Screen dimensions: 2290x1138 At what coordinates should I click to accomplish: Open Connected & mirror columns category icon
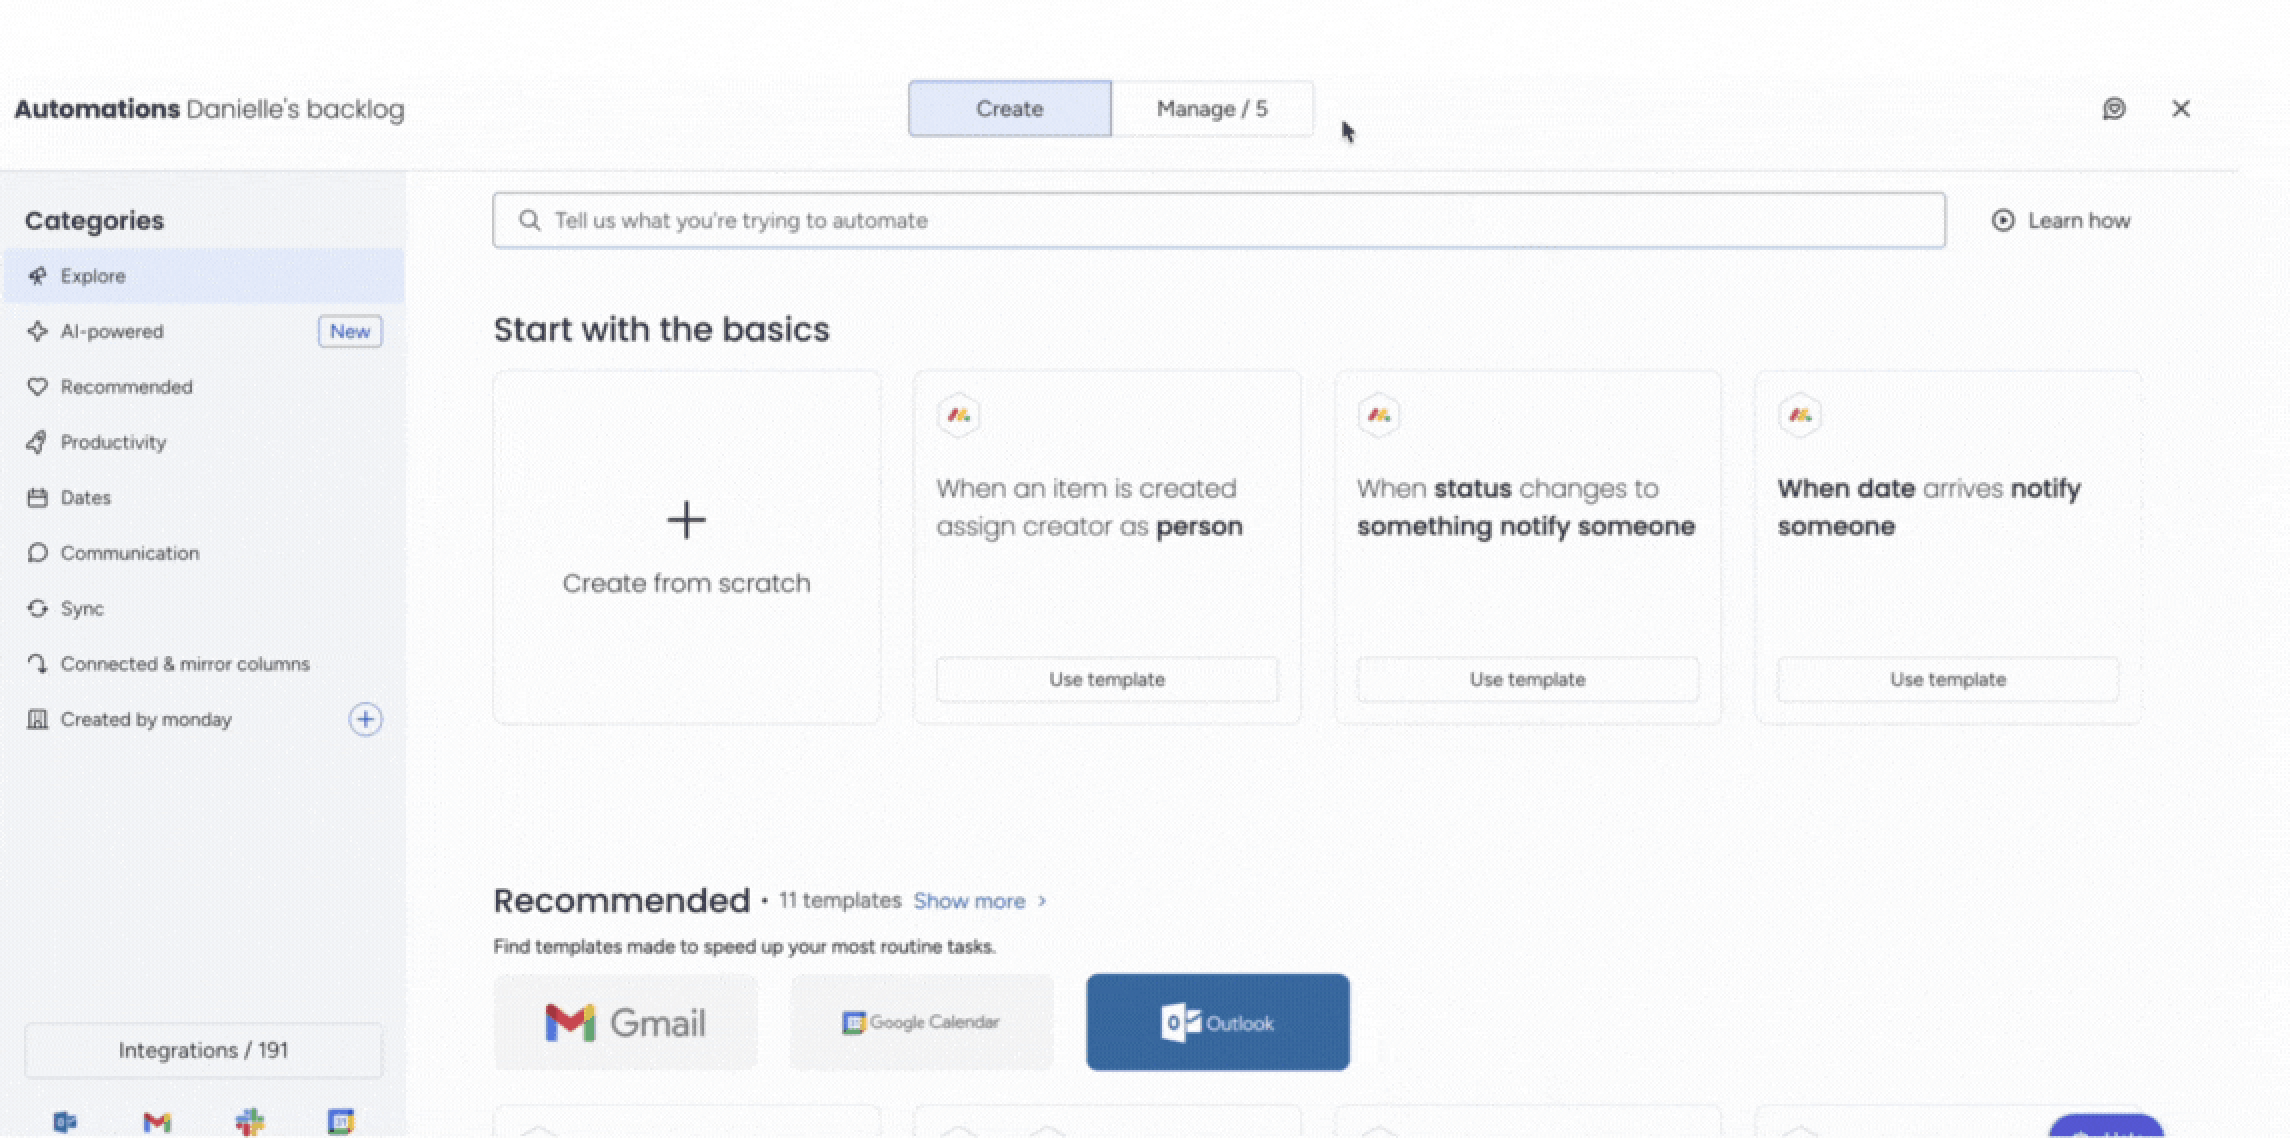click(x=38, y=663)
